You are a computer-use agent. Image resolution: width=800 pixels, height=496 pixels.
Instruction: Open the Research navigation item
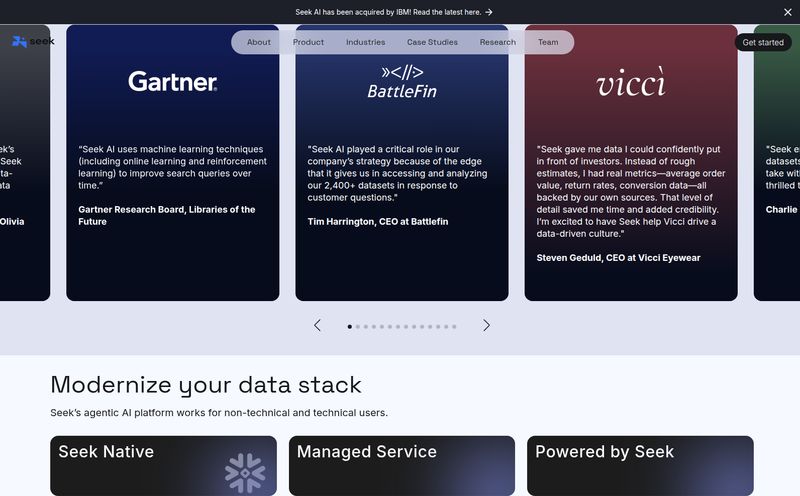coord(497,42)
